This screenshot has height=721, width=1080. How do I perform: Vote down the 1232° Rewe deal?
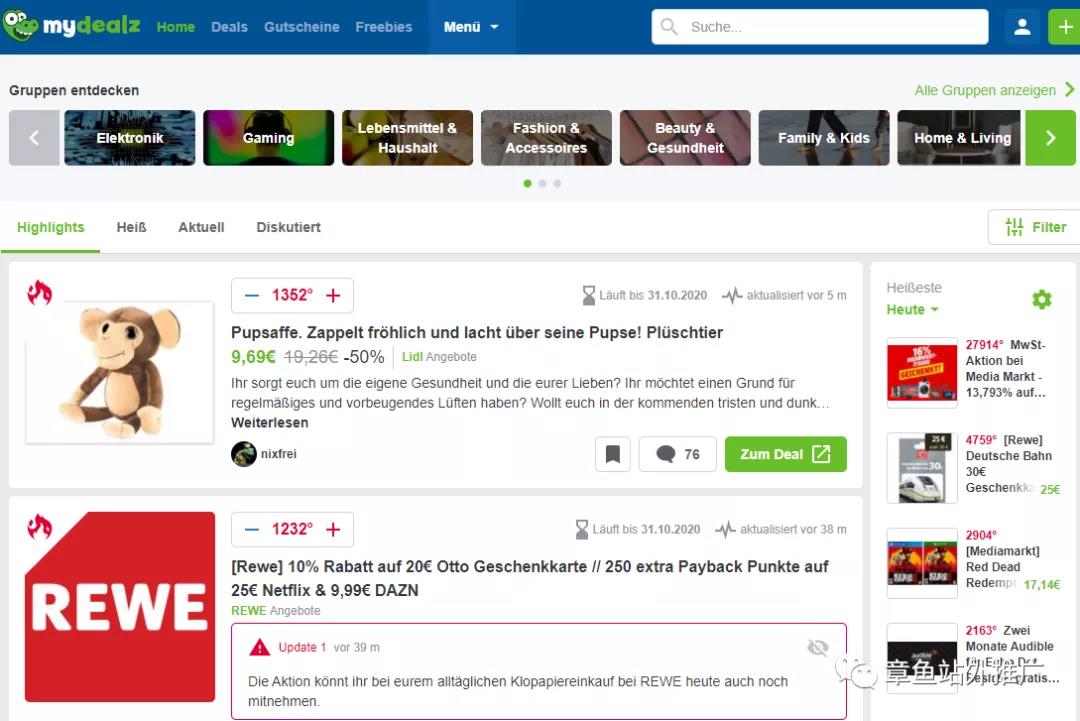(x=252, y=529)
